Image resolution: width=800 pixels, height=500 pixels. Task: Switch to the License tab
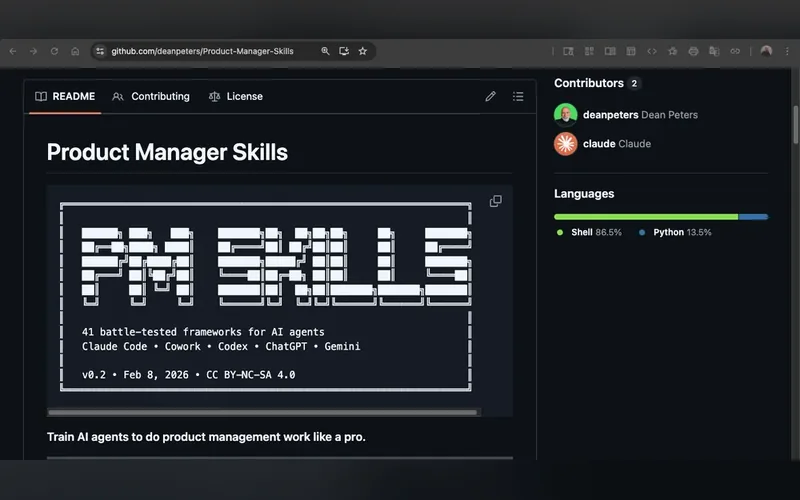[236, 96]
